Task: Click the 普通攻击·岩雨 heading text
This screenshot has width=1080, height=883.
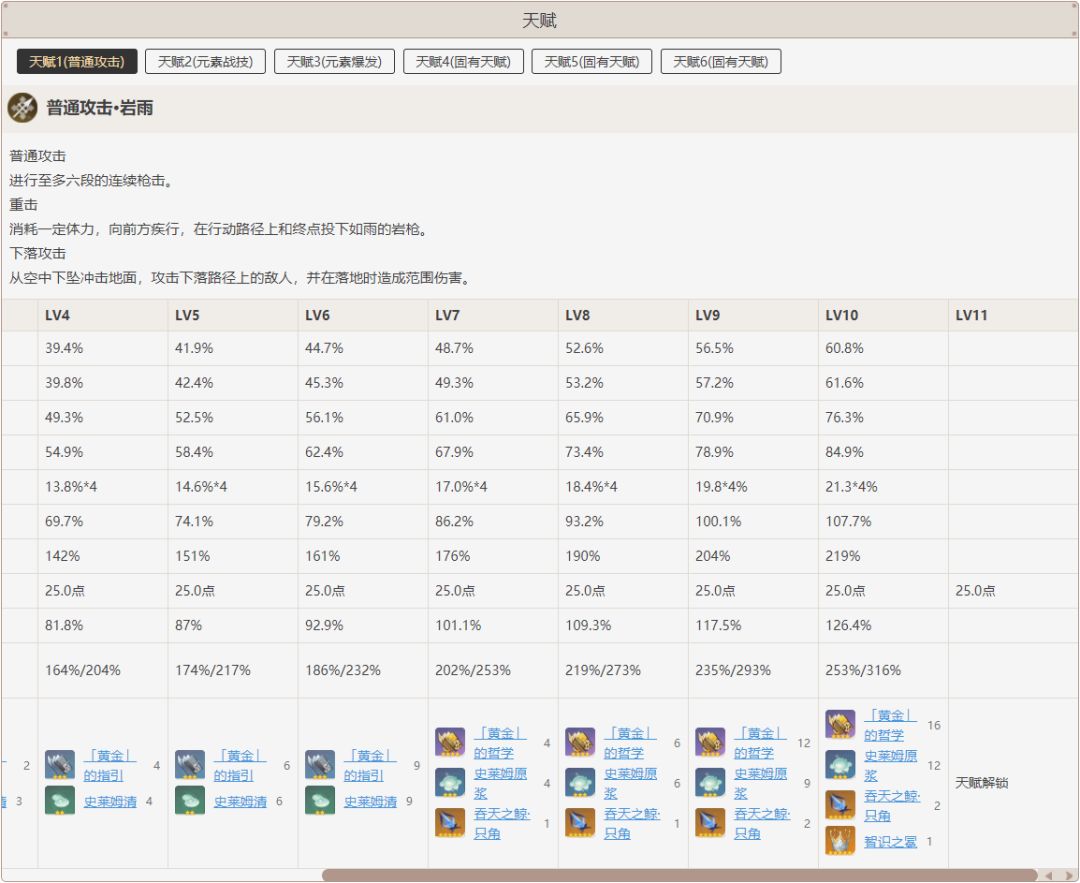Action: click(x=100, y=107)
